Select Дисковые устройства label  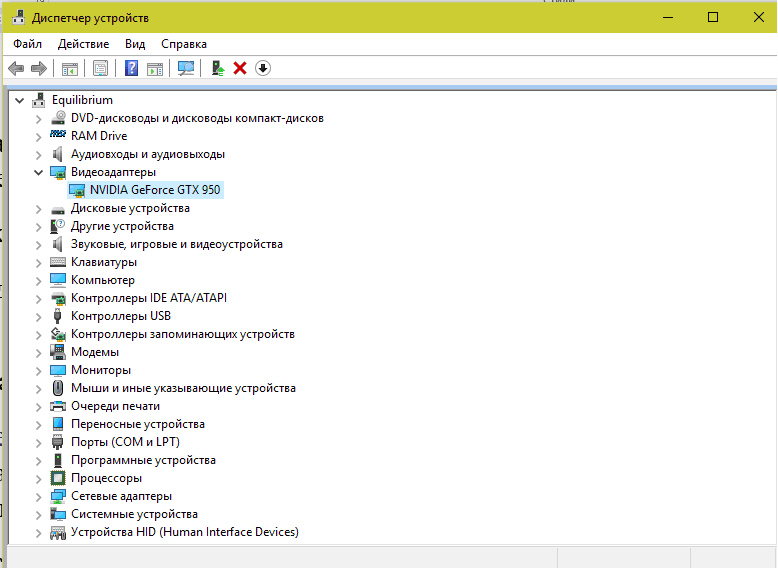(x=130, y=208)
